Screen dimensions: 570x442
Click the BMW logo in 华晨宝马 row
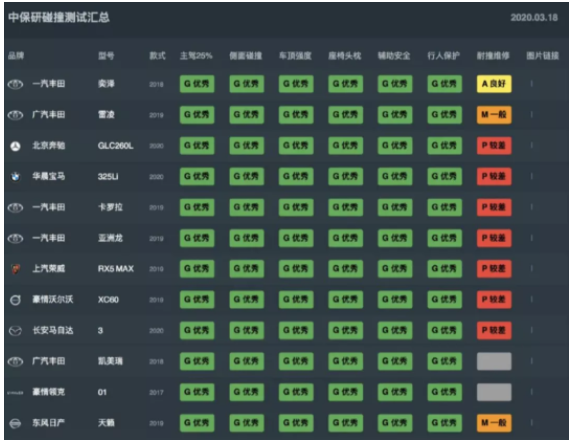coord(15,177)
